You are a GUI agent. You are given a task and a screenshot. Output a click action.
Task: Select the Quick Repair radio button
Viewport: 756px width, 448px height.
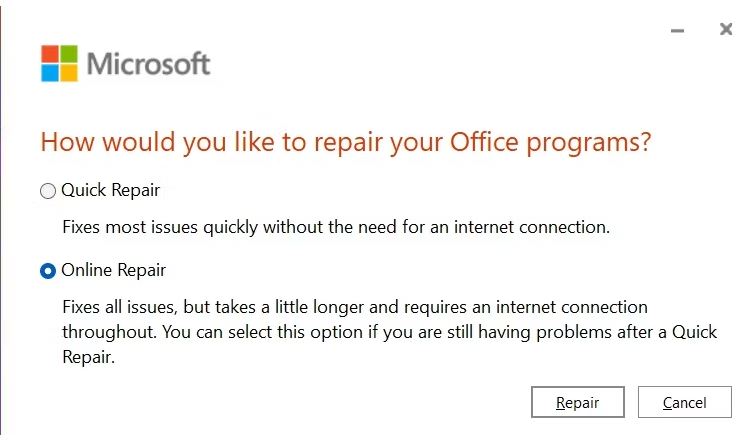[x=48, y=191]
